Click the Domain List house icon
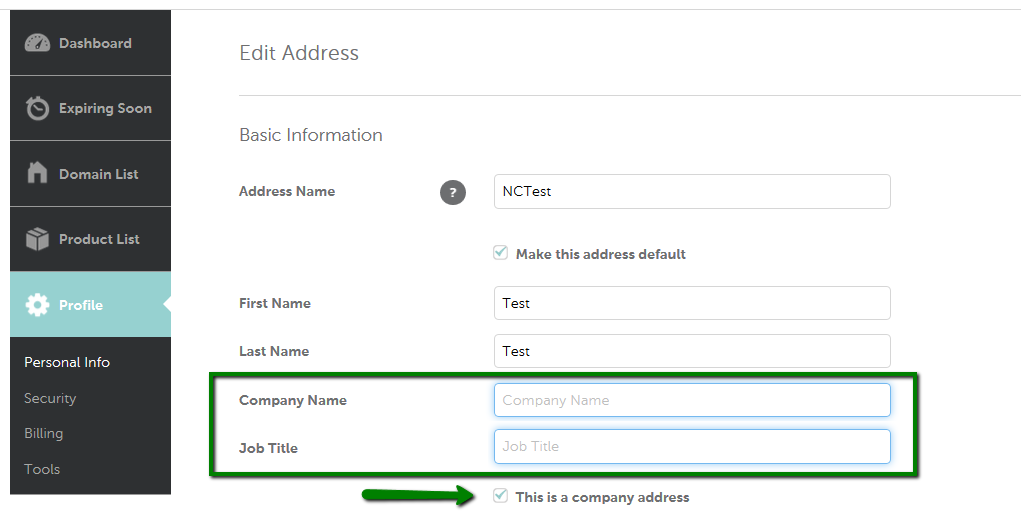 [x=37, y=173]
